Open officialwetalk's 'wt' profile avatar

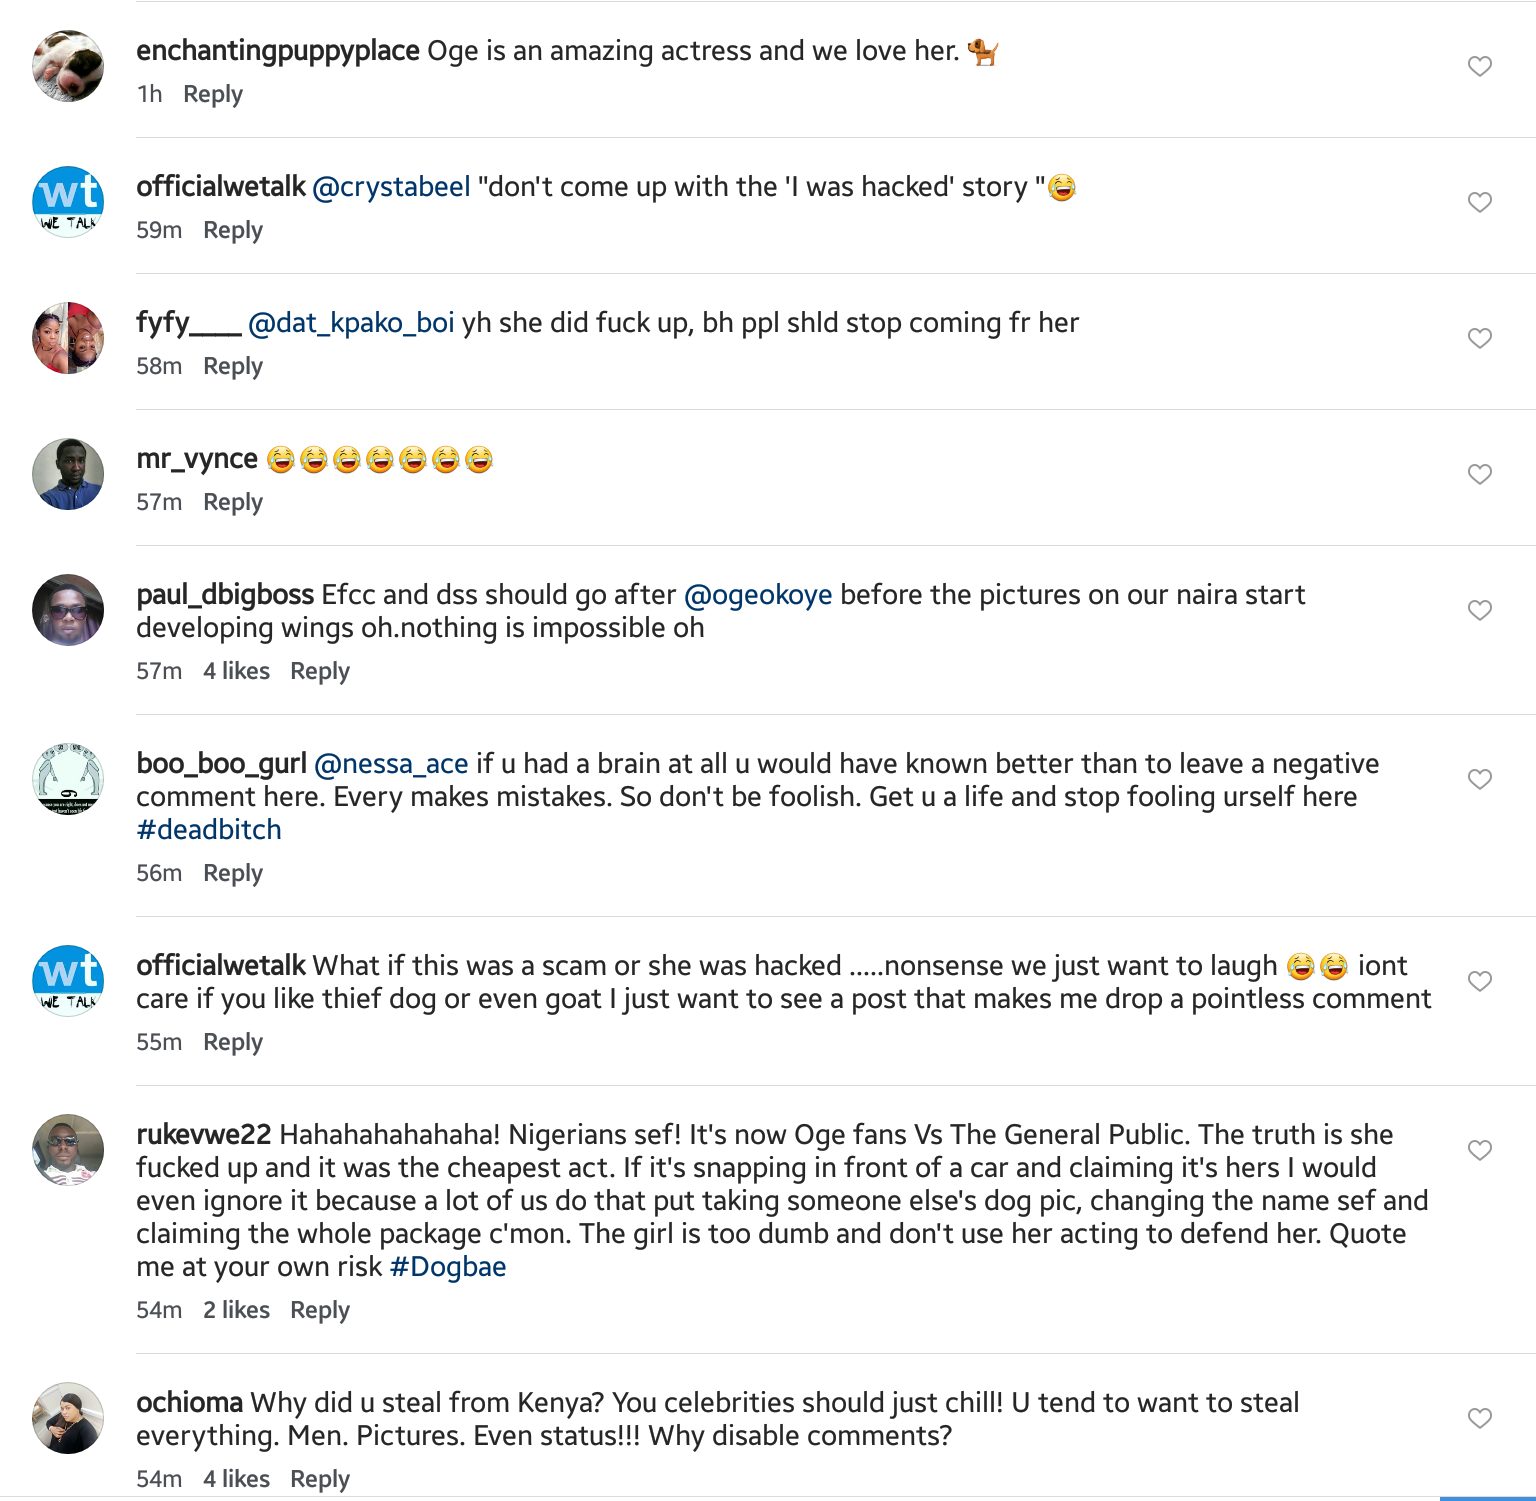click(68, 201)
